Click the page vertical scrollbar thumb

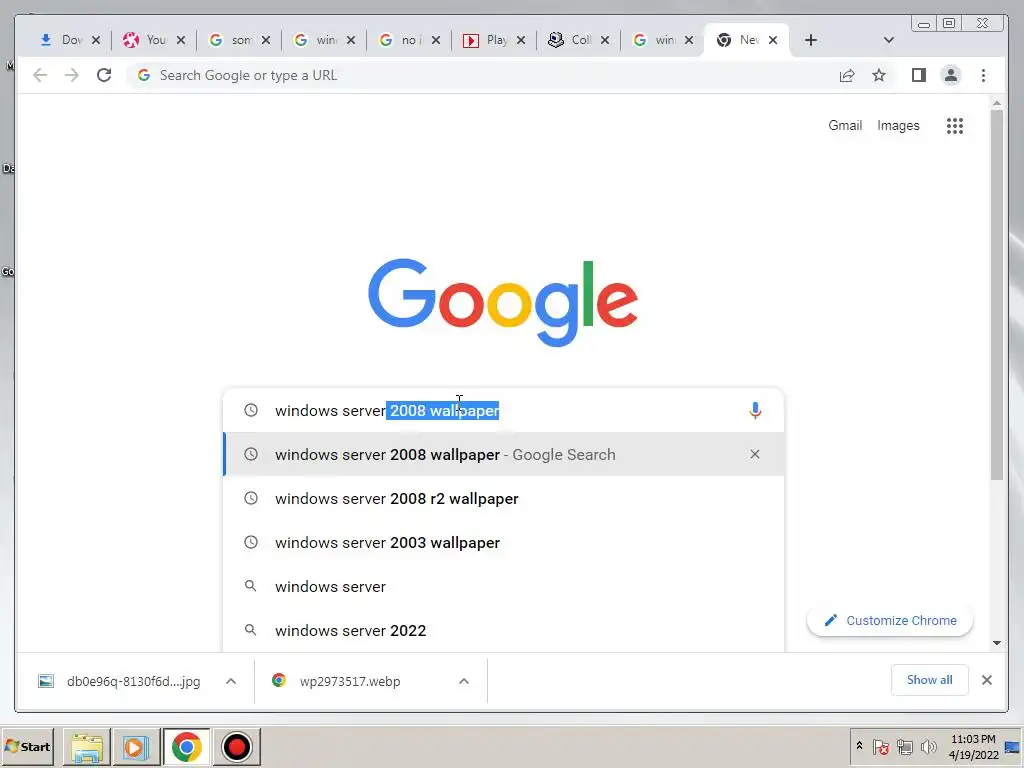[997, 295]
